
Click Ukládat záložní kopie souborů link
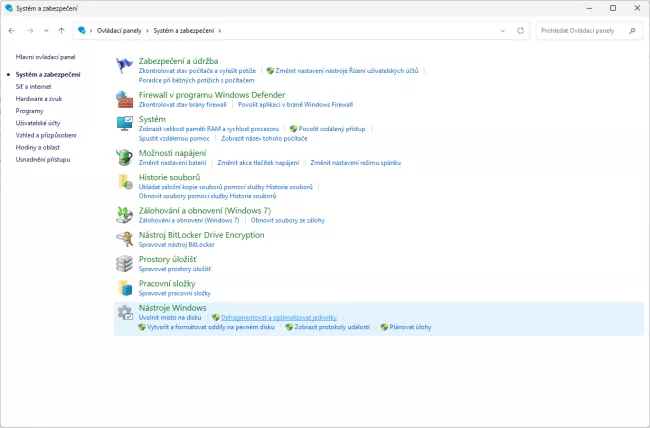(x=226, y=187)
